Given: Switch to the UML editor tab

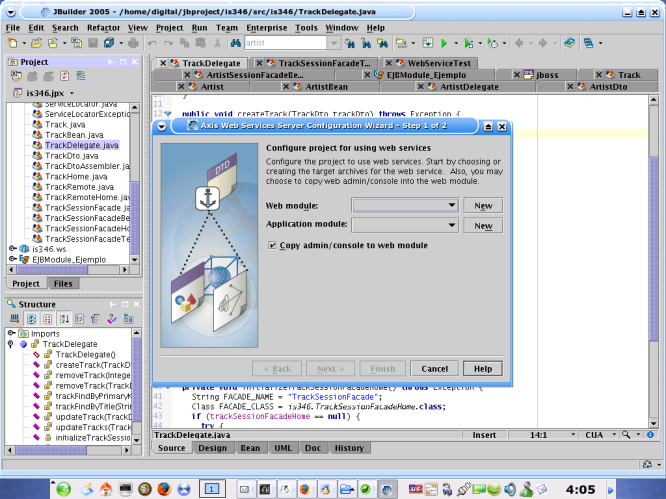Looking at the screenshot, I should (281, 448).
